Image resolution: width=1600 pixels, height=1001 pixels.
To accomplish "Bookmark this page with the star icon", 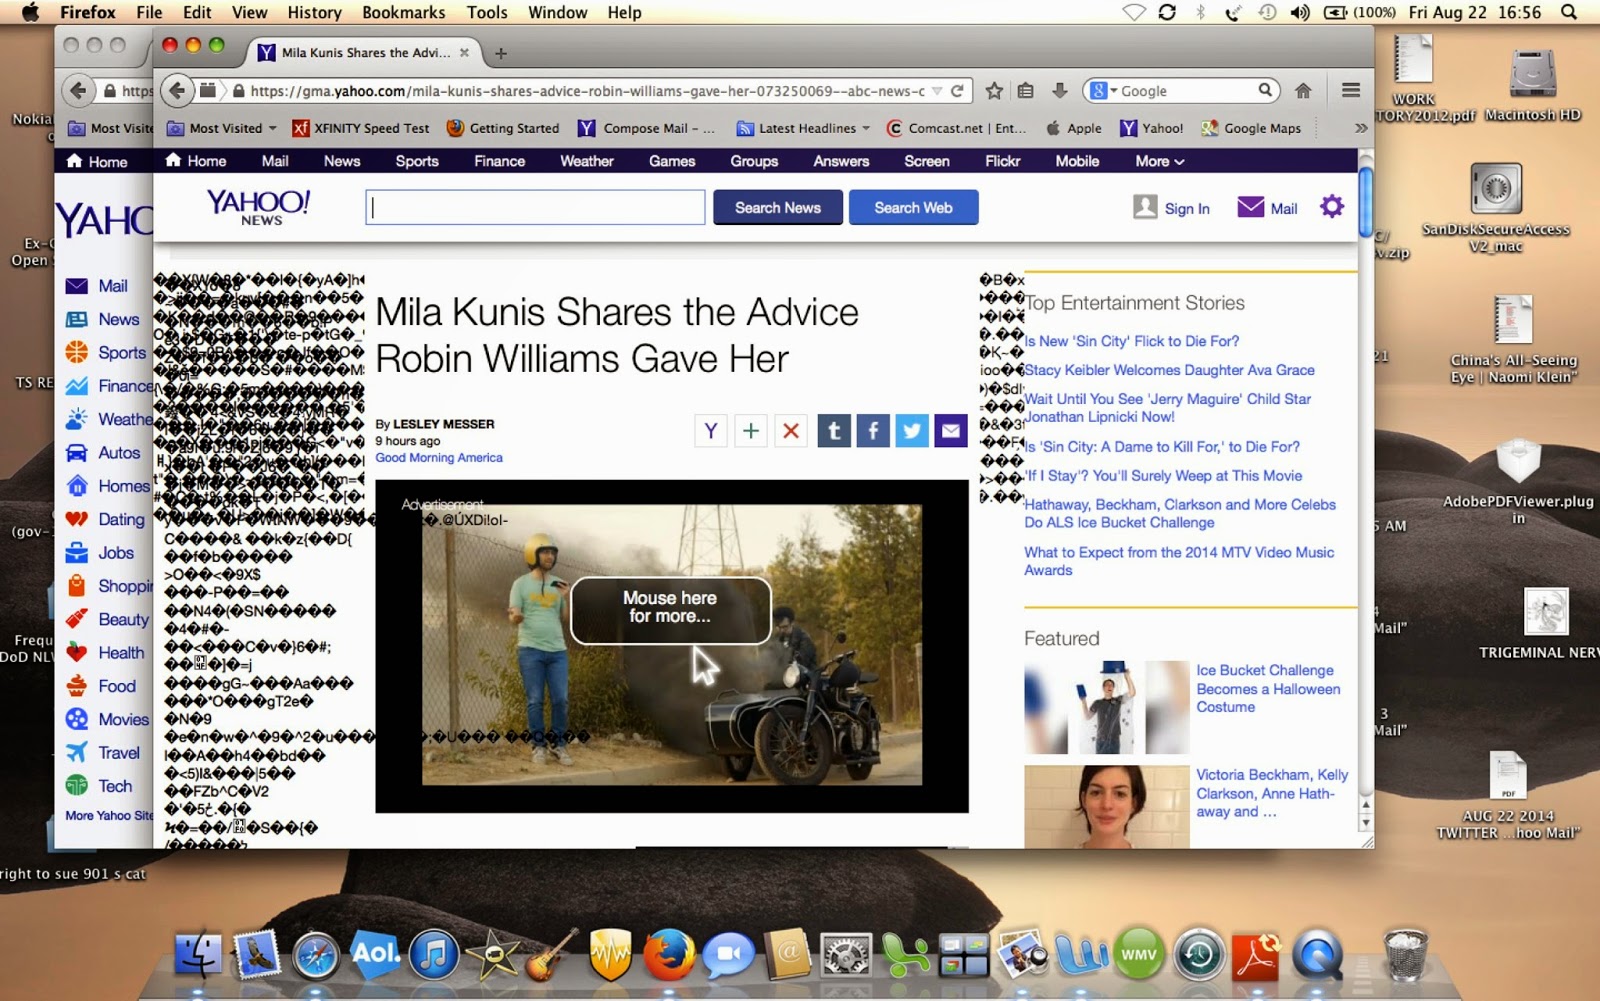I will 994,91.
